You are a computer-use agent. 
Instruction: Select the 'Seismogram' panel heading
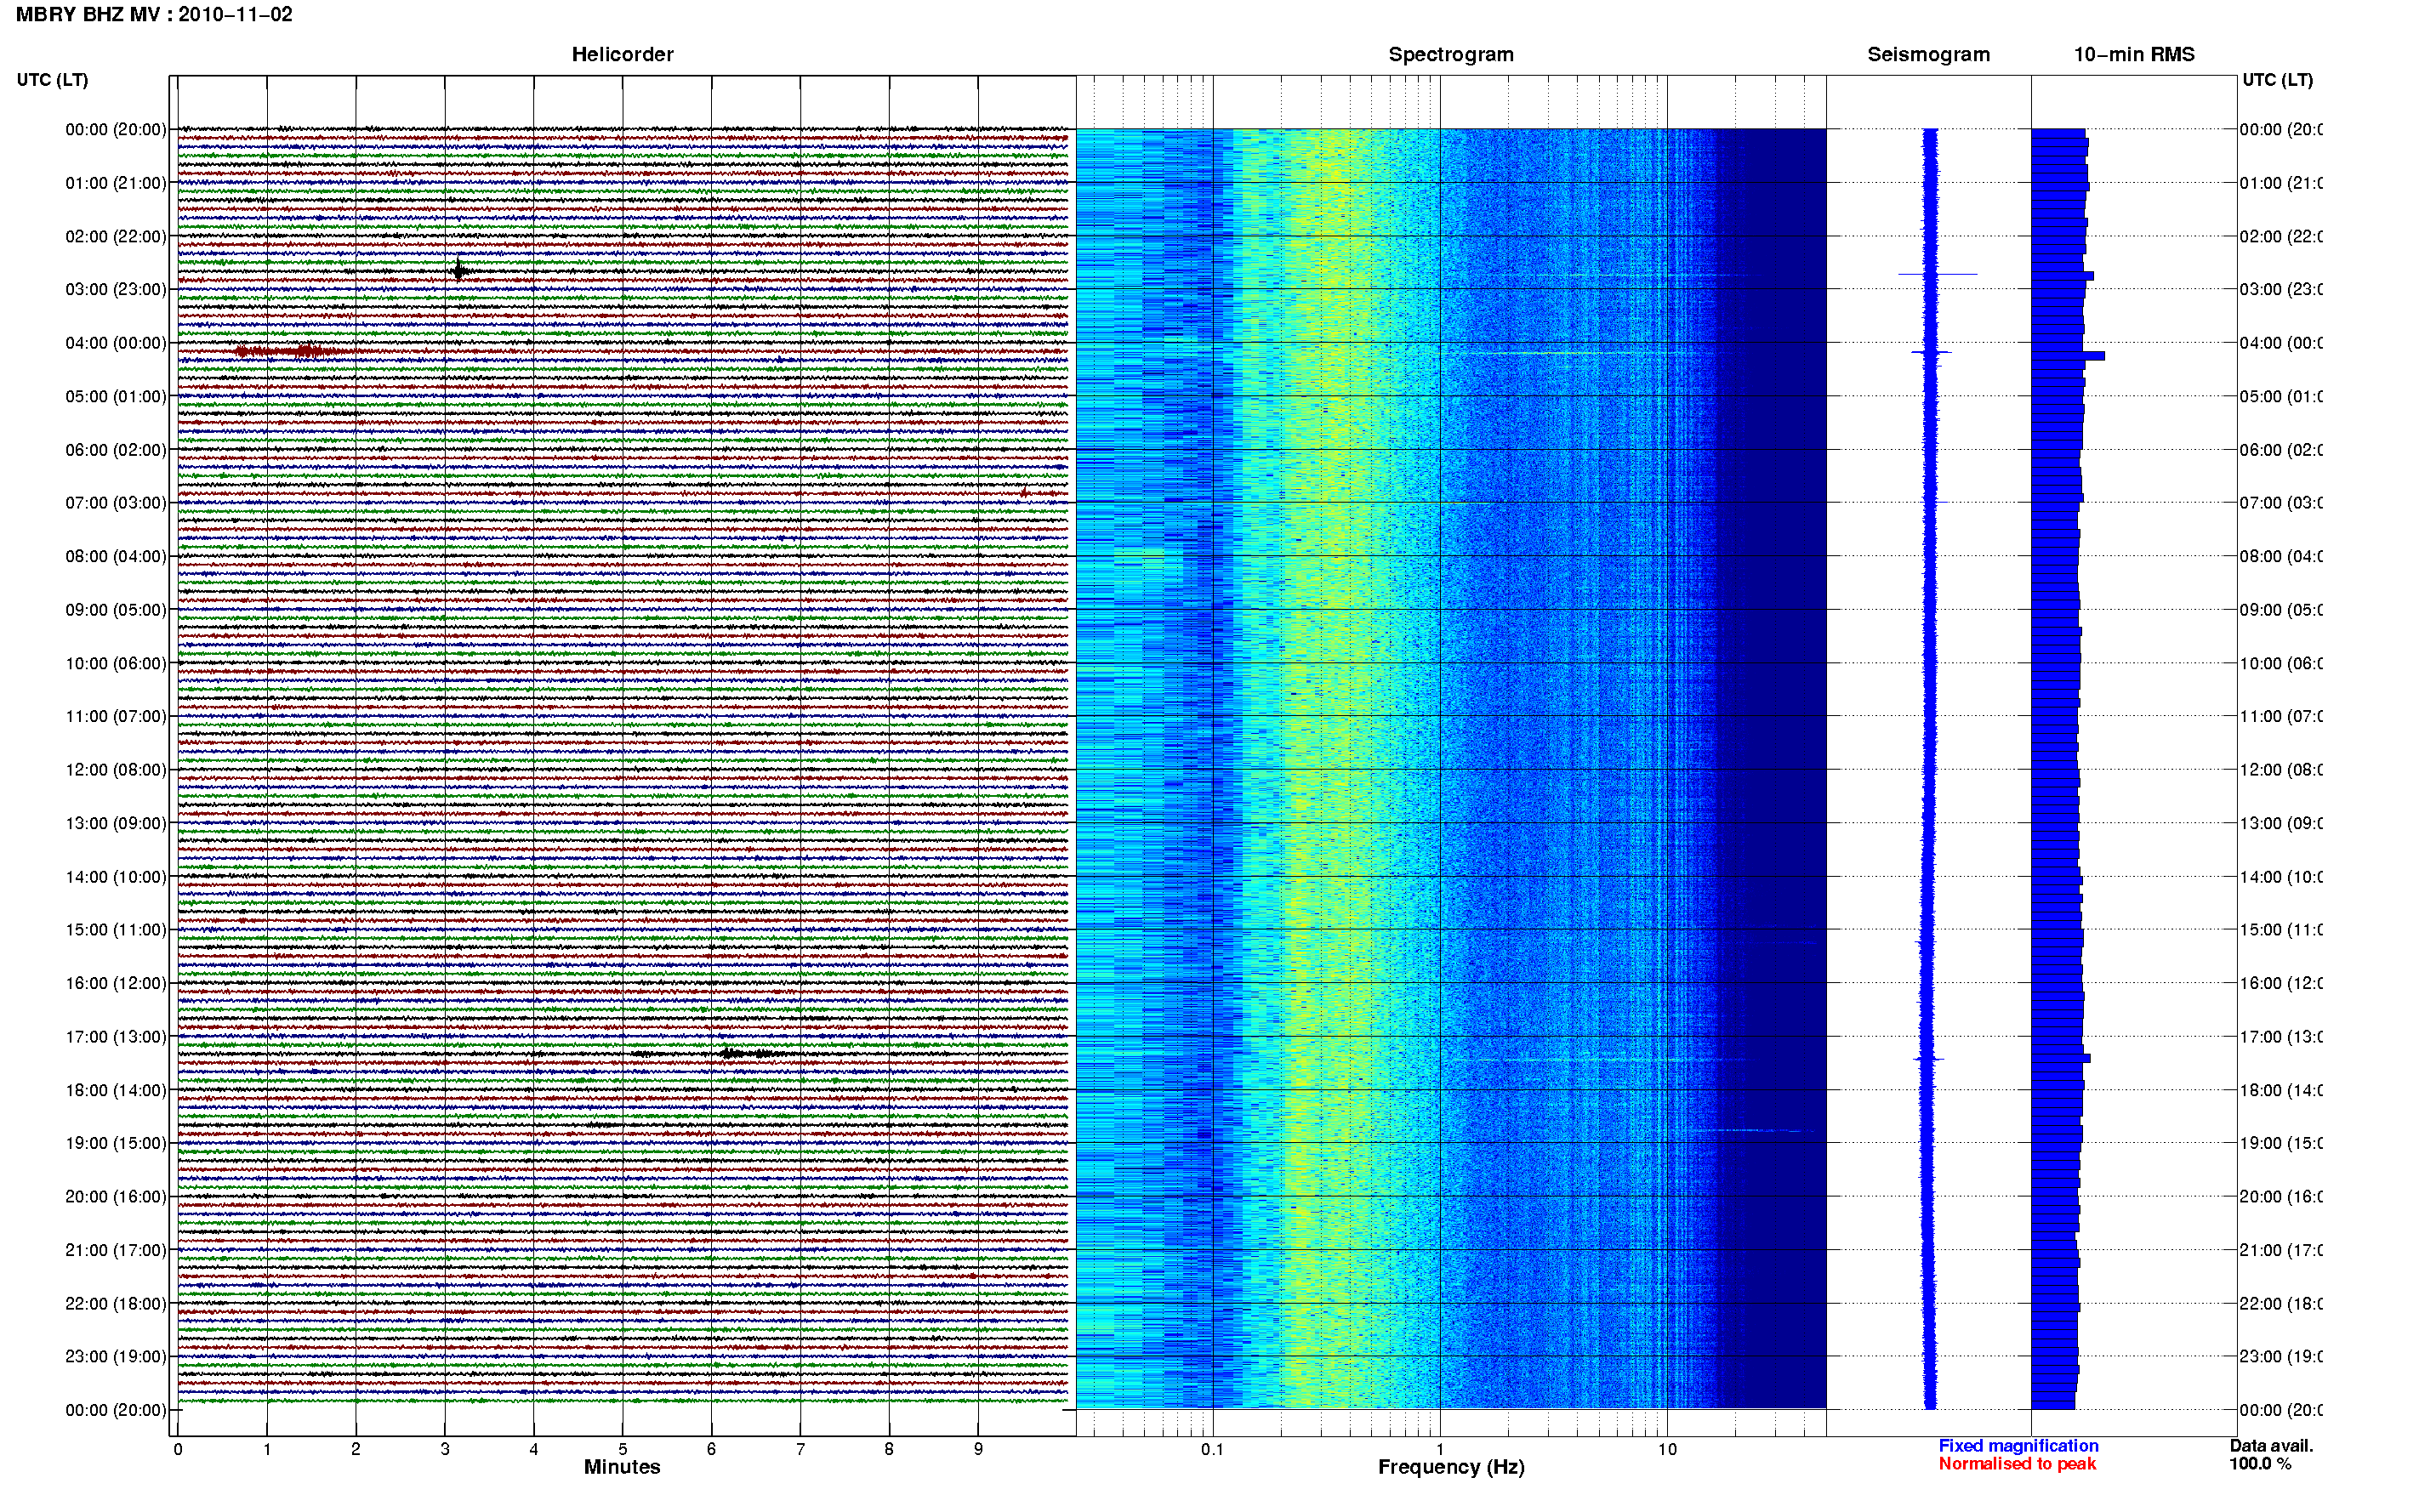(x=1928, y=55)
